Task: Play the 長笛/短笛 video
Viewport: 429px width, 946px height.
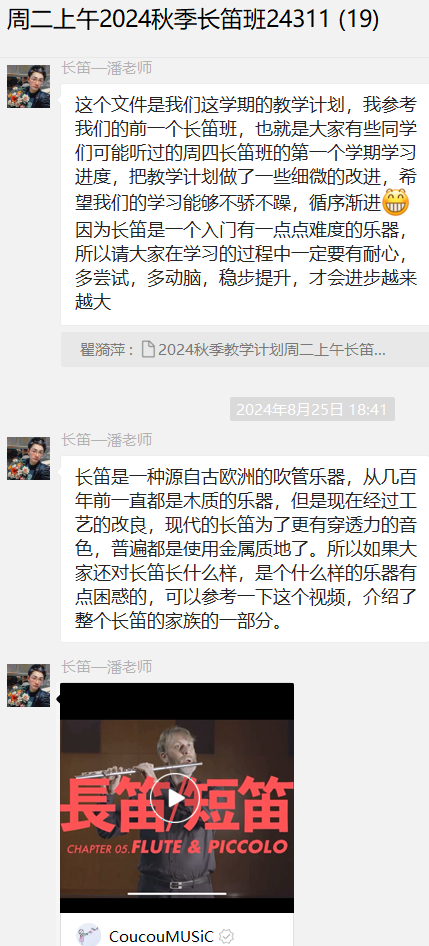Action: coord(176,798)
